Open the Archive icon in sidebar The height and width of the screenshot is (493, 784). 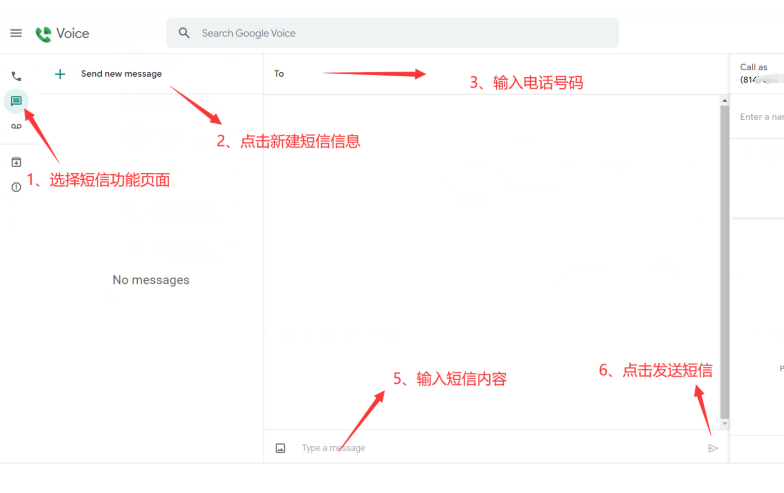point(16,162)
